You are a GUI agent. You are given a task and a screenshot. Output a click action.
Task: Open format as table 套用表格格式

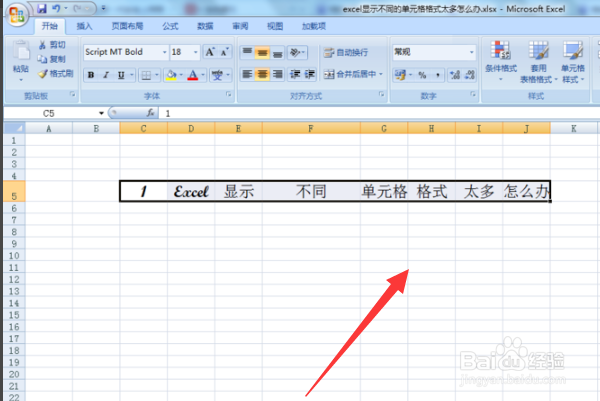pos(538,61)
